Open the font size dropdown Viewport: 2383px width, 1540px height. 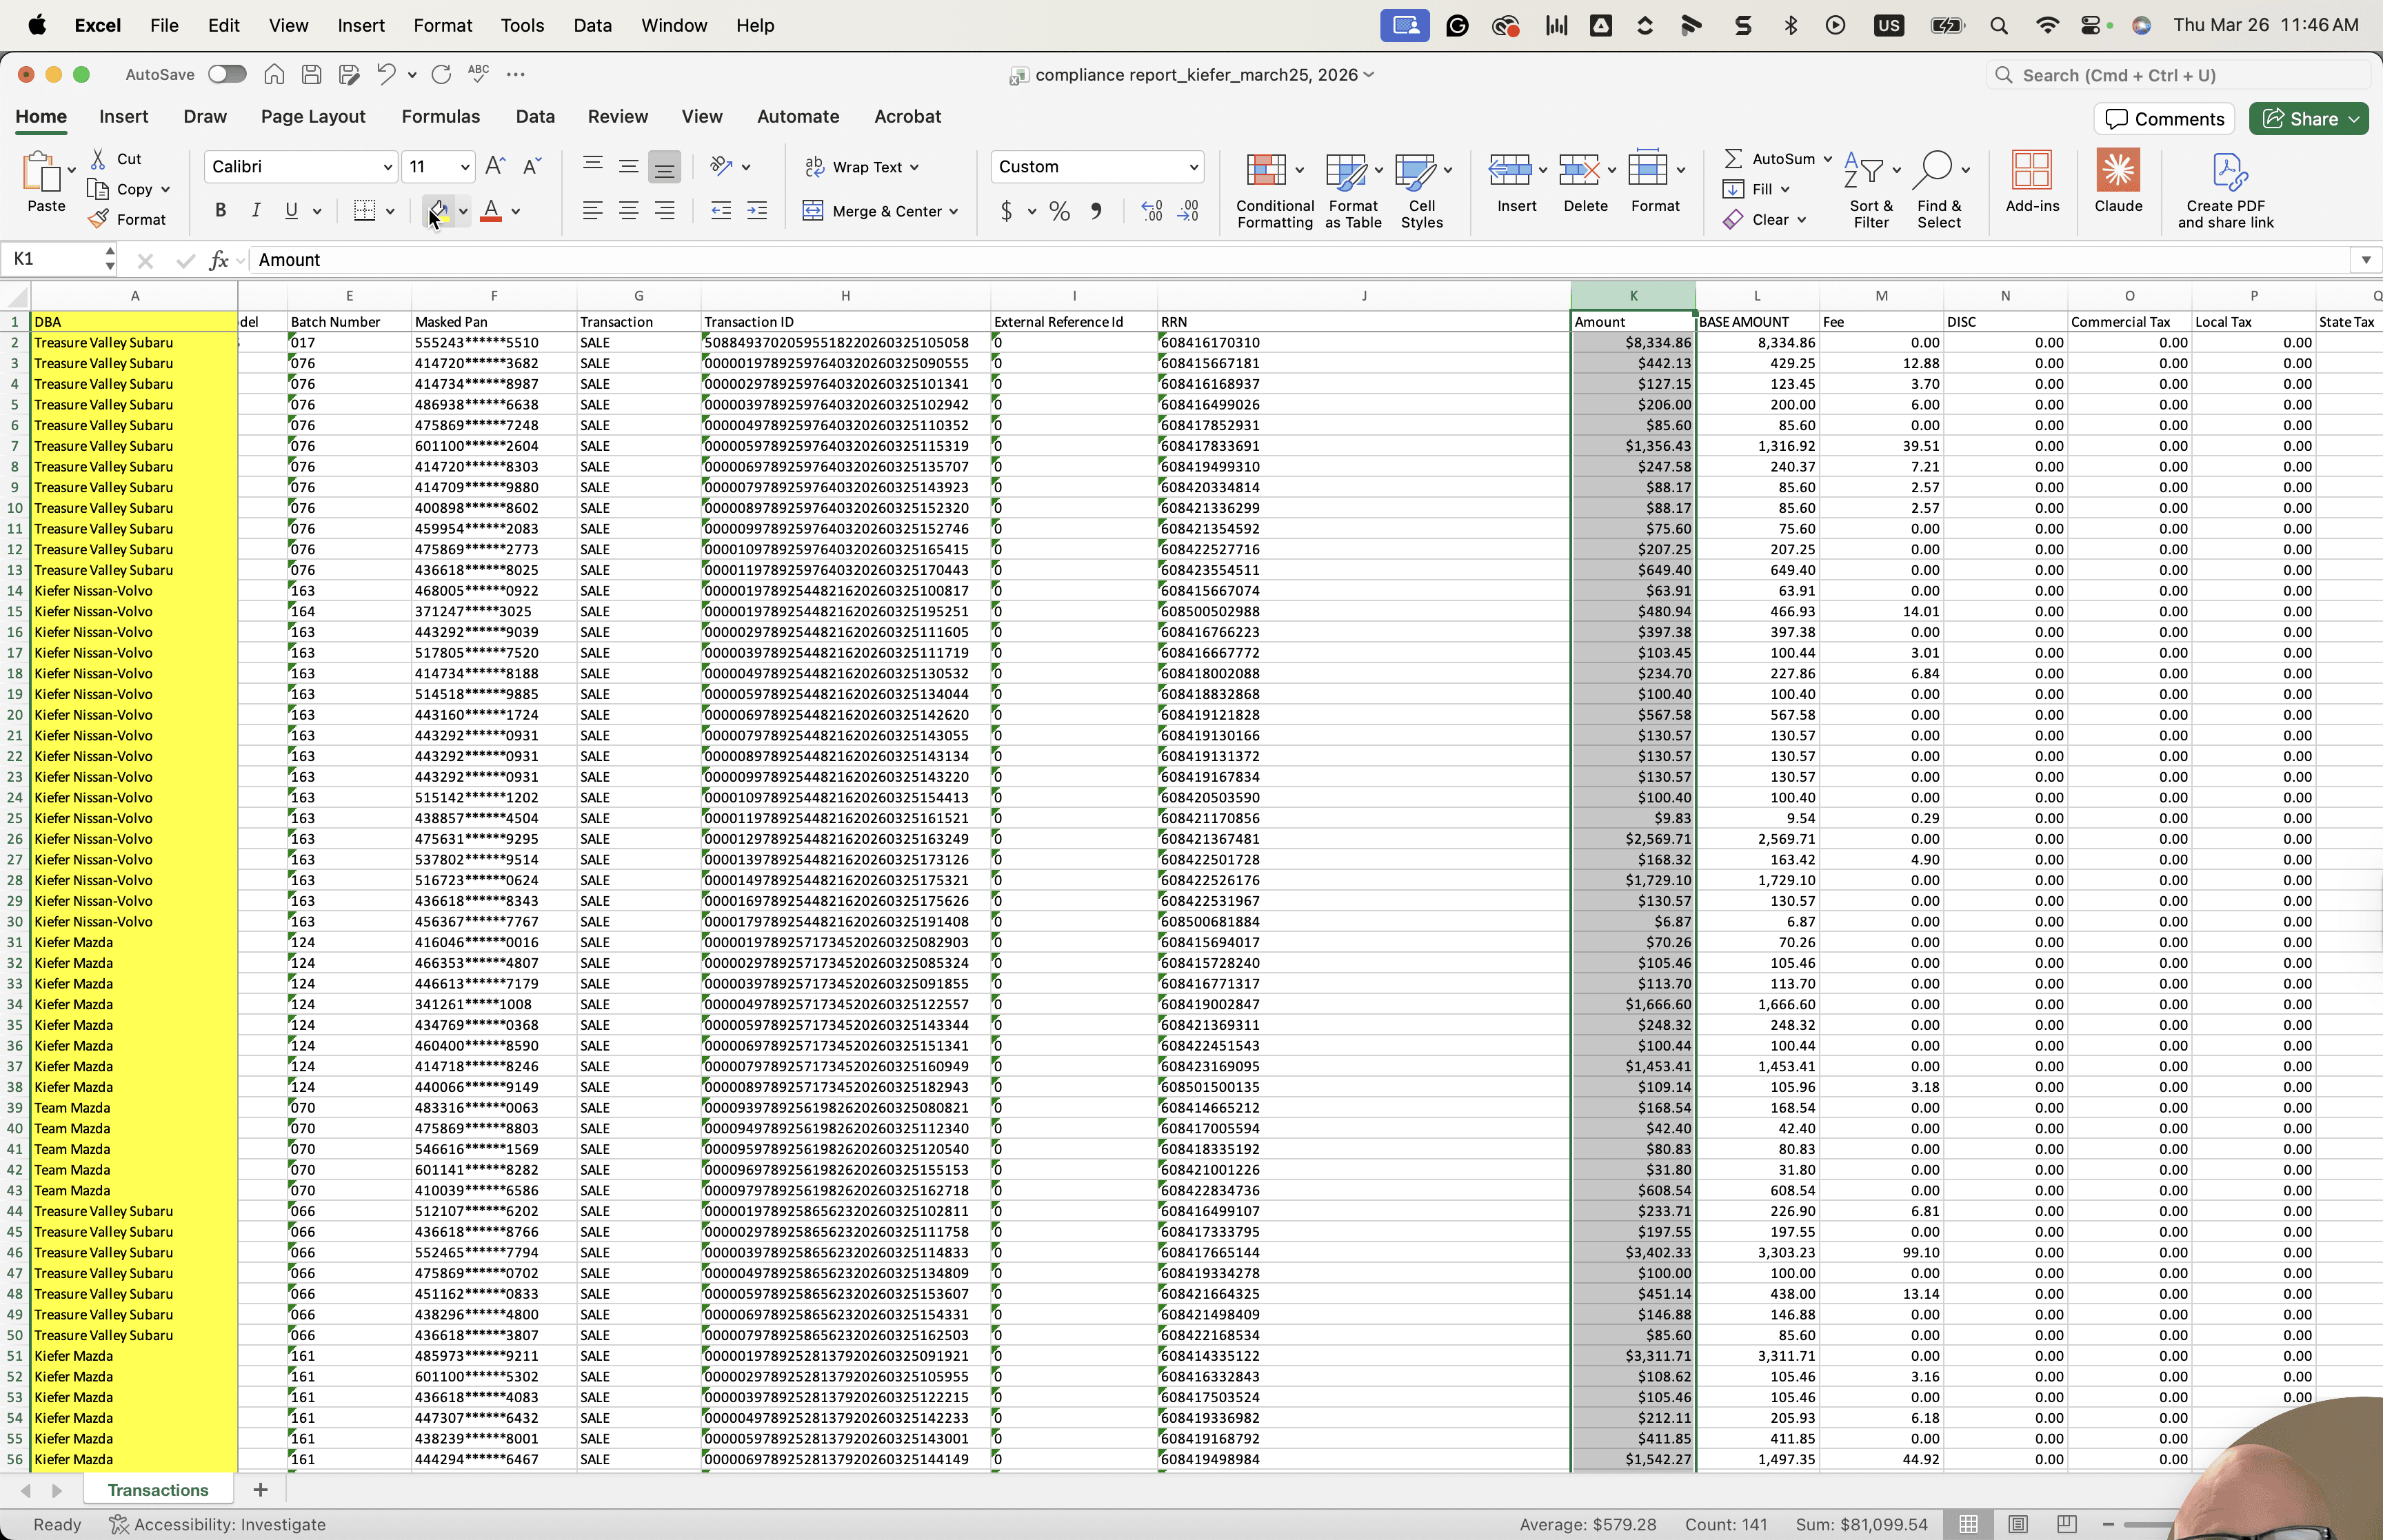pos(465,167)
